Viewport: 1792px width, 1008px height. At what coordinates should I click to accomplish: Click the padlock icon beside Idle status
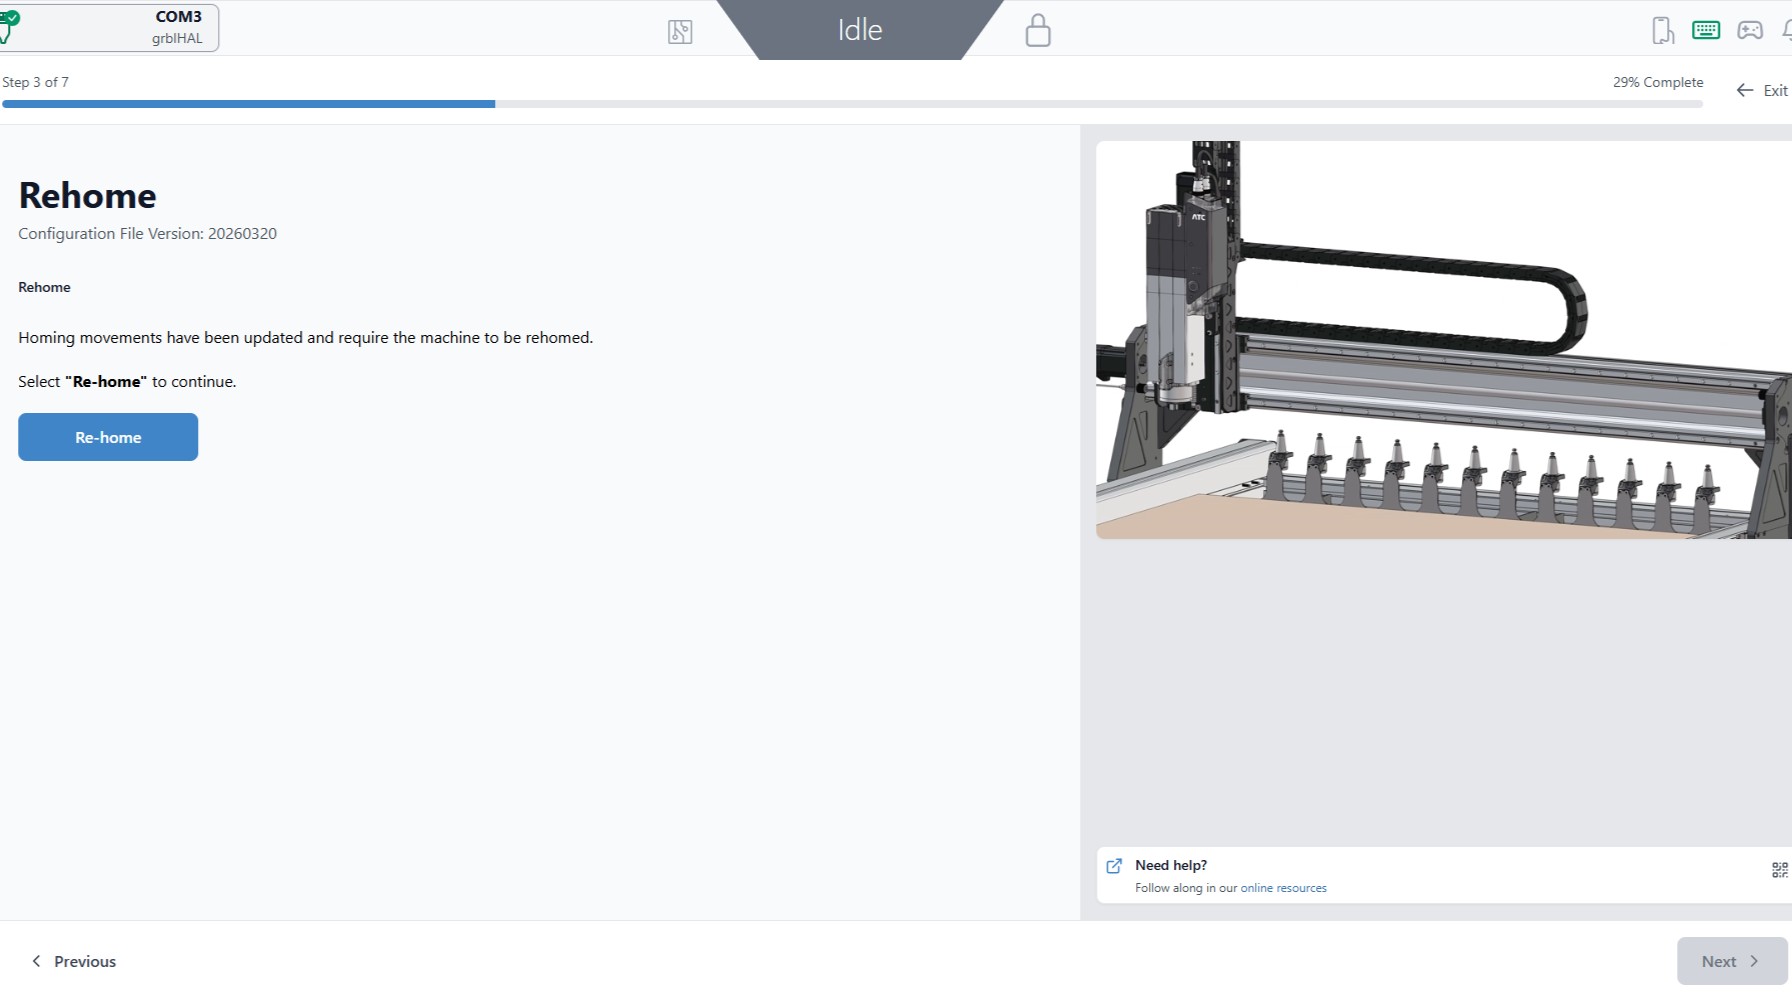(1038, 30)
